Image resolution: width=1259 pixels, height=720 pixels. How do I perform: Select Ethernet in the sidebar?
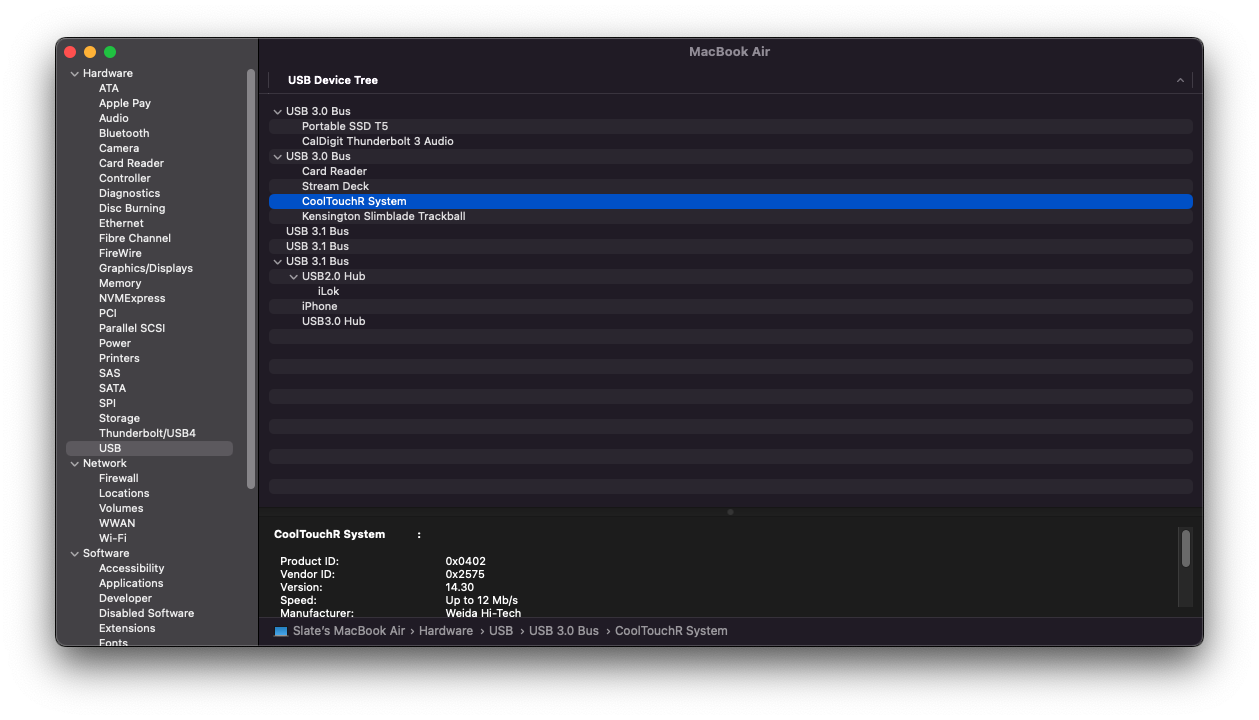(x=121, y=223)
